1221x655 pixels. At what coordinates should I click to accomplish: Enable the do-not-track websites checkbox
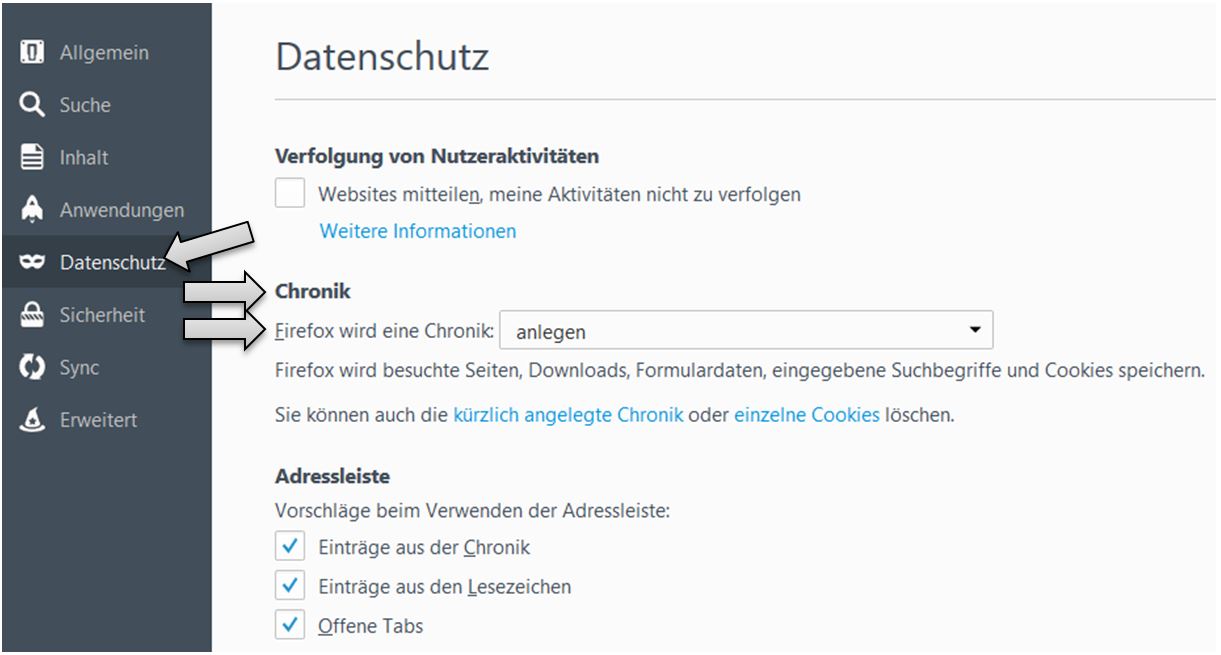[x=290, y=194]
